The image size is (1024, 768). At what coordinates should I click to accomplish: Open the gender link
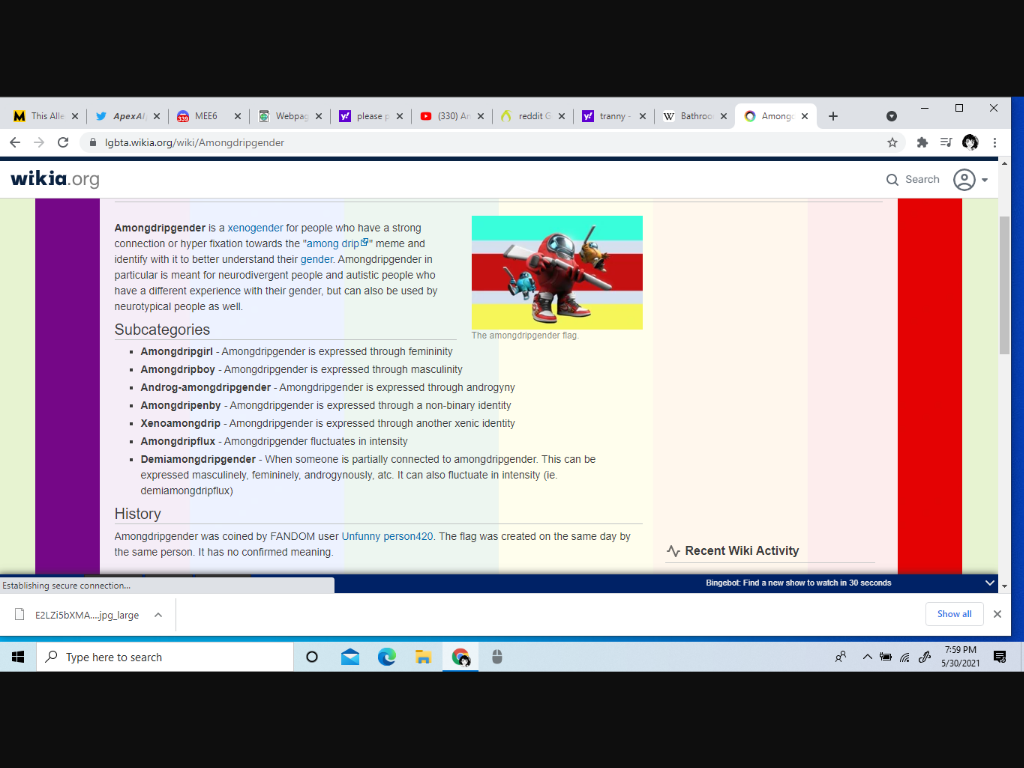[x=316, y=259]
